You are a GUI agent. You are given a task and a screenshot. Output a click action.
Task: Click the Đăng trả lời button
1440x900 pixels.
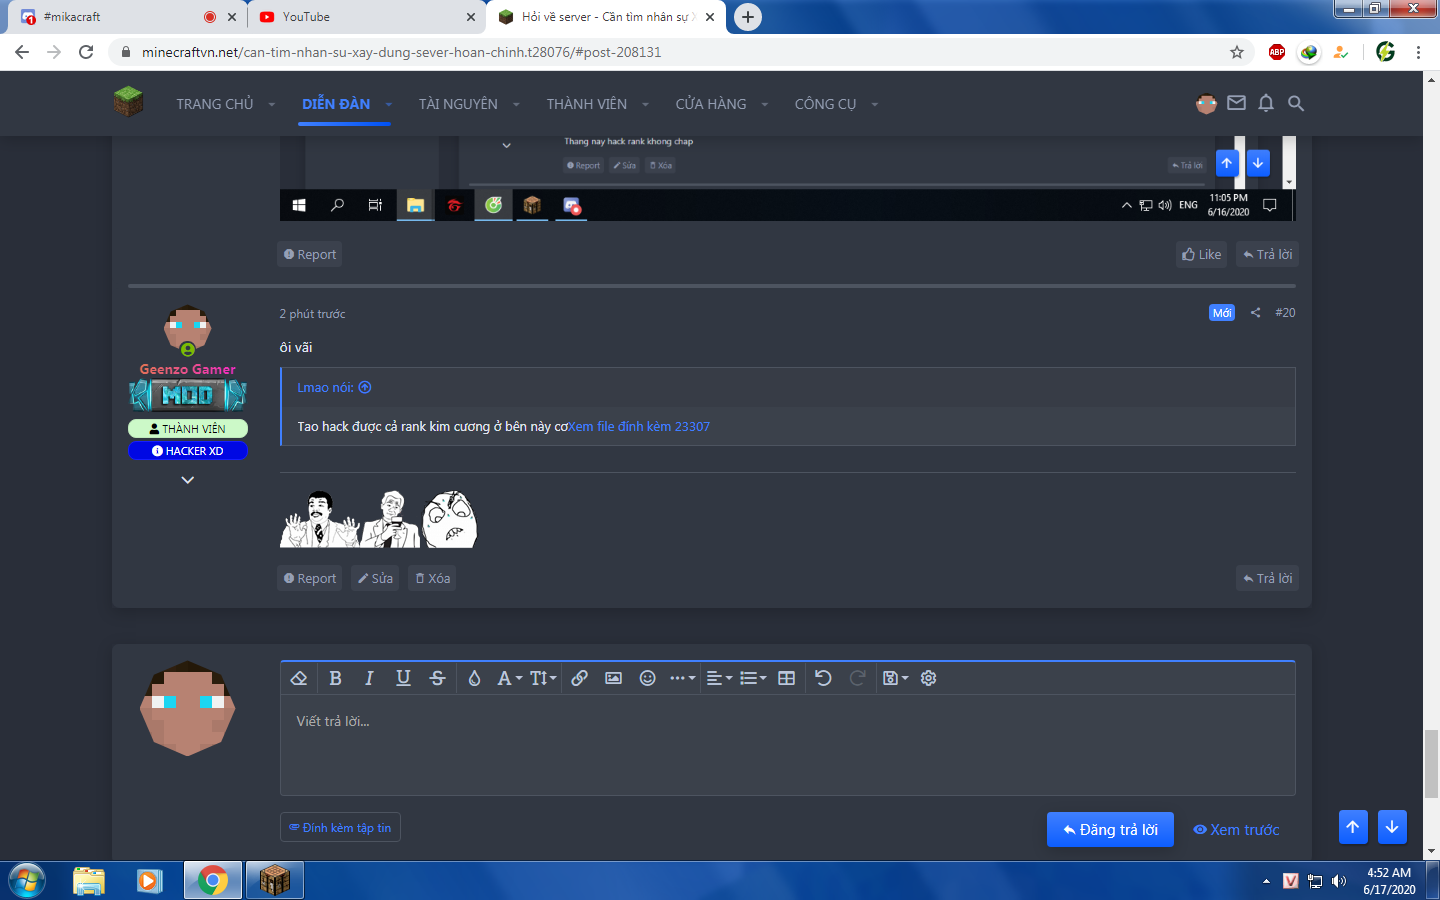point(1110,830)
